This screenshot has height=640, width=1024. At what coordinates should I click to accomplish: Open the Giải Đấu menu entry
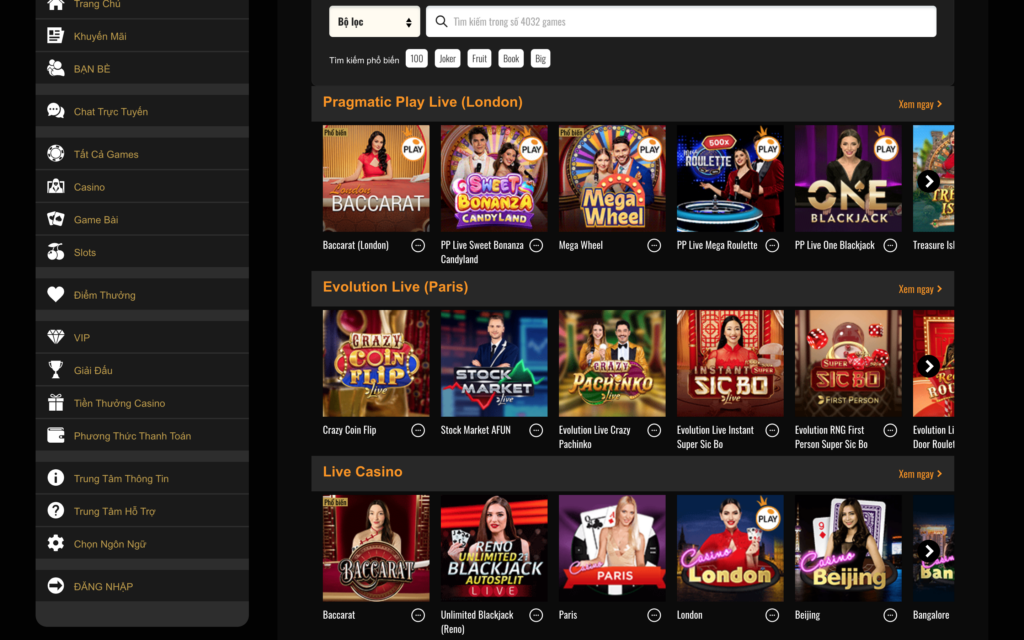142,370
